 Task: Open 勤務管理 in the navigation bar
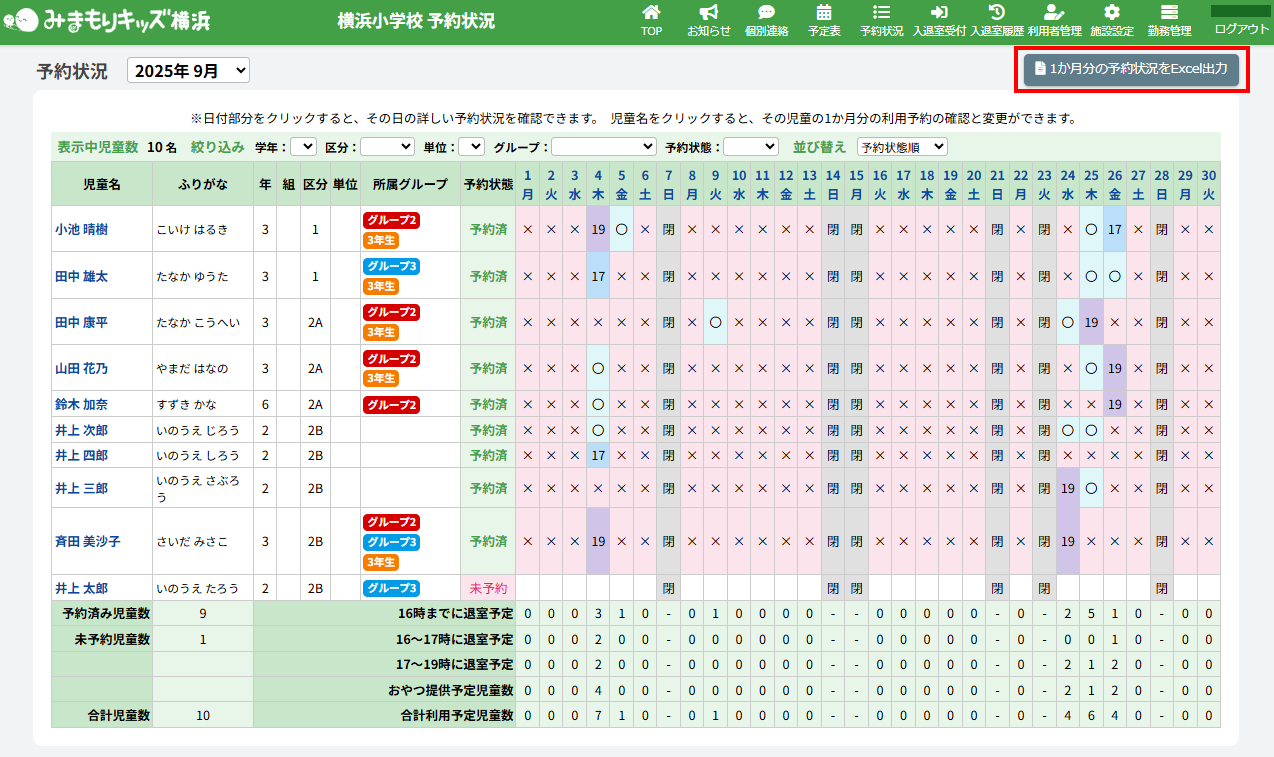pyautogui.click(x=1169, y=20)
